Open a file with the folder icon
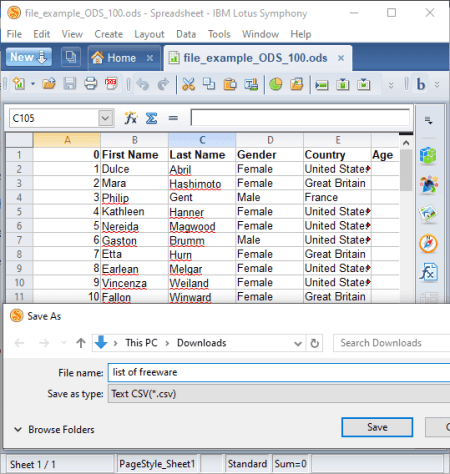This screenshot has width=450, height=474. point(49,83)
